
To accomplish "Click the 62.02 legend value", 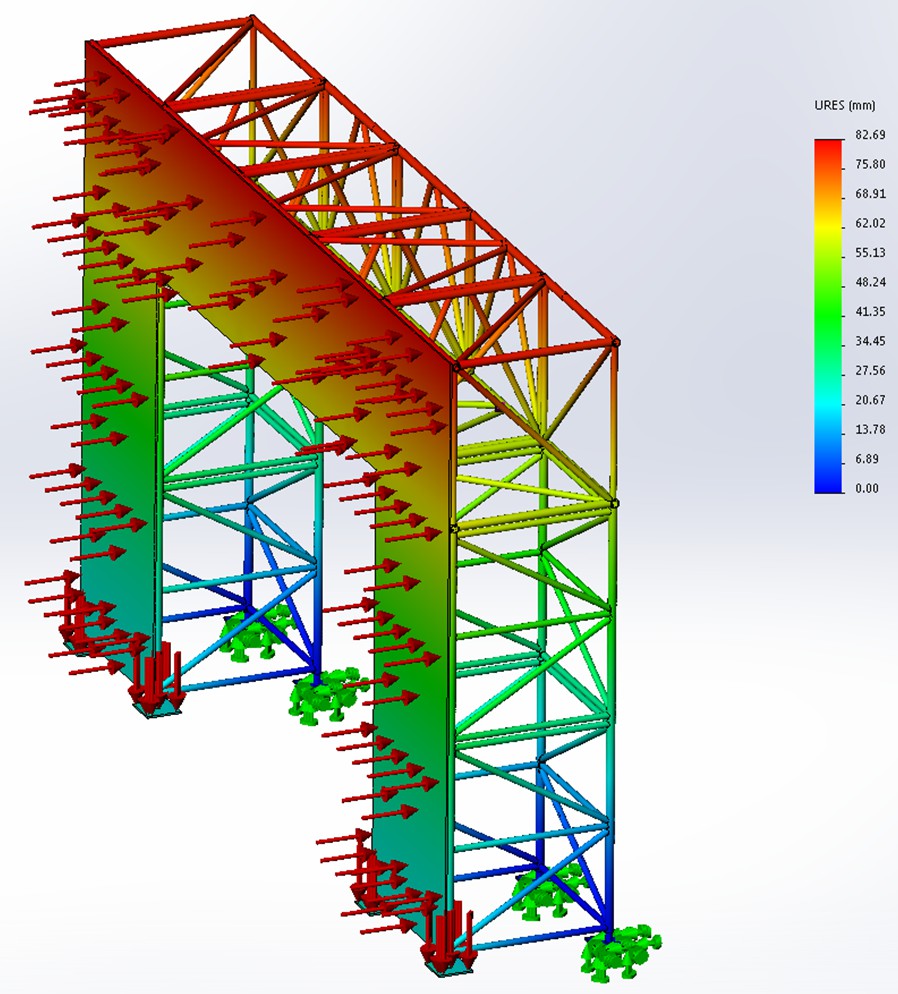I will pyautogui.click(x=869, y=223).
